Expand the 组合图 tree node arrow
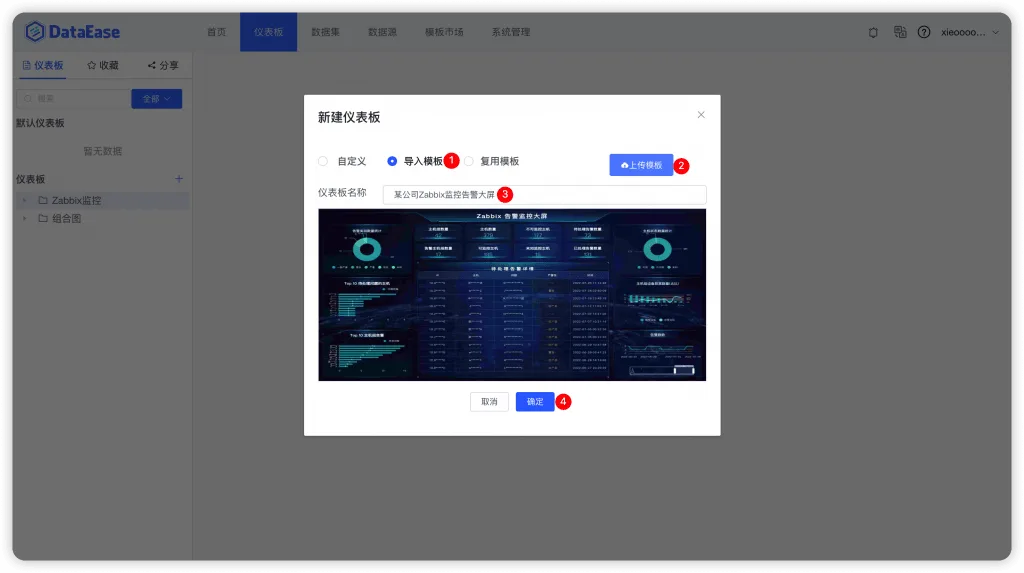The image size is (1024, 573). (25, 218)
